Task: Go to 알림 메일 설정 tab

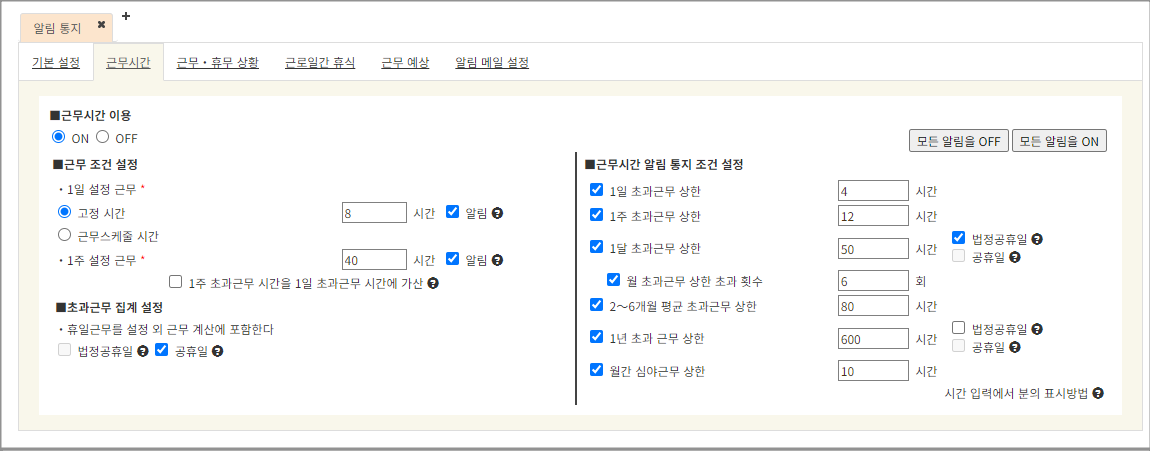Action: pos(491,62)
